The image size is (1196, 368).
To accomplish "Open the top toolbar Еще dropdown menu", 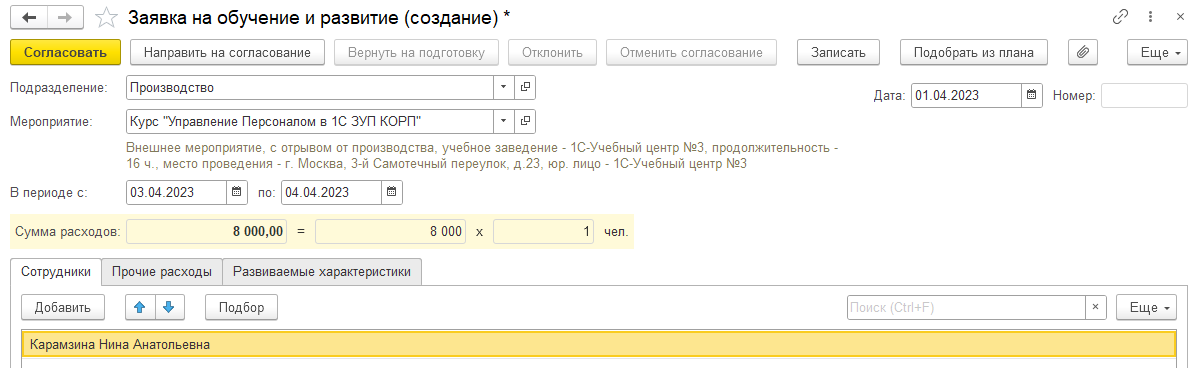I will pyautogui.click(x=1157, y=53).
